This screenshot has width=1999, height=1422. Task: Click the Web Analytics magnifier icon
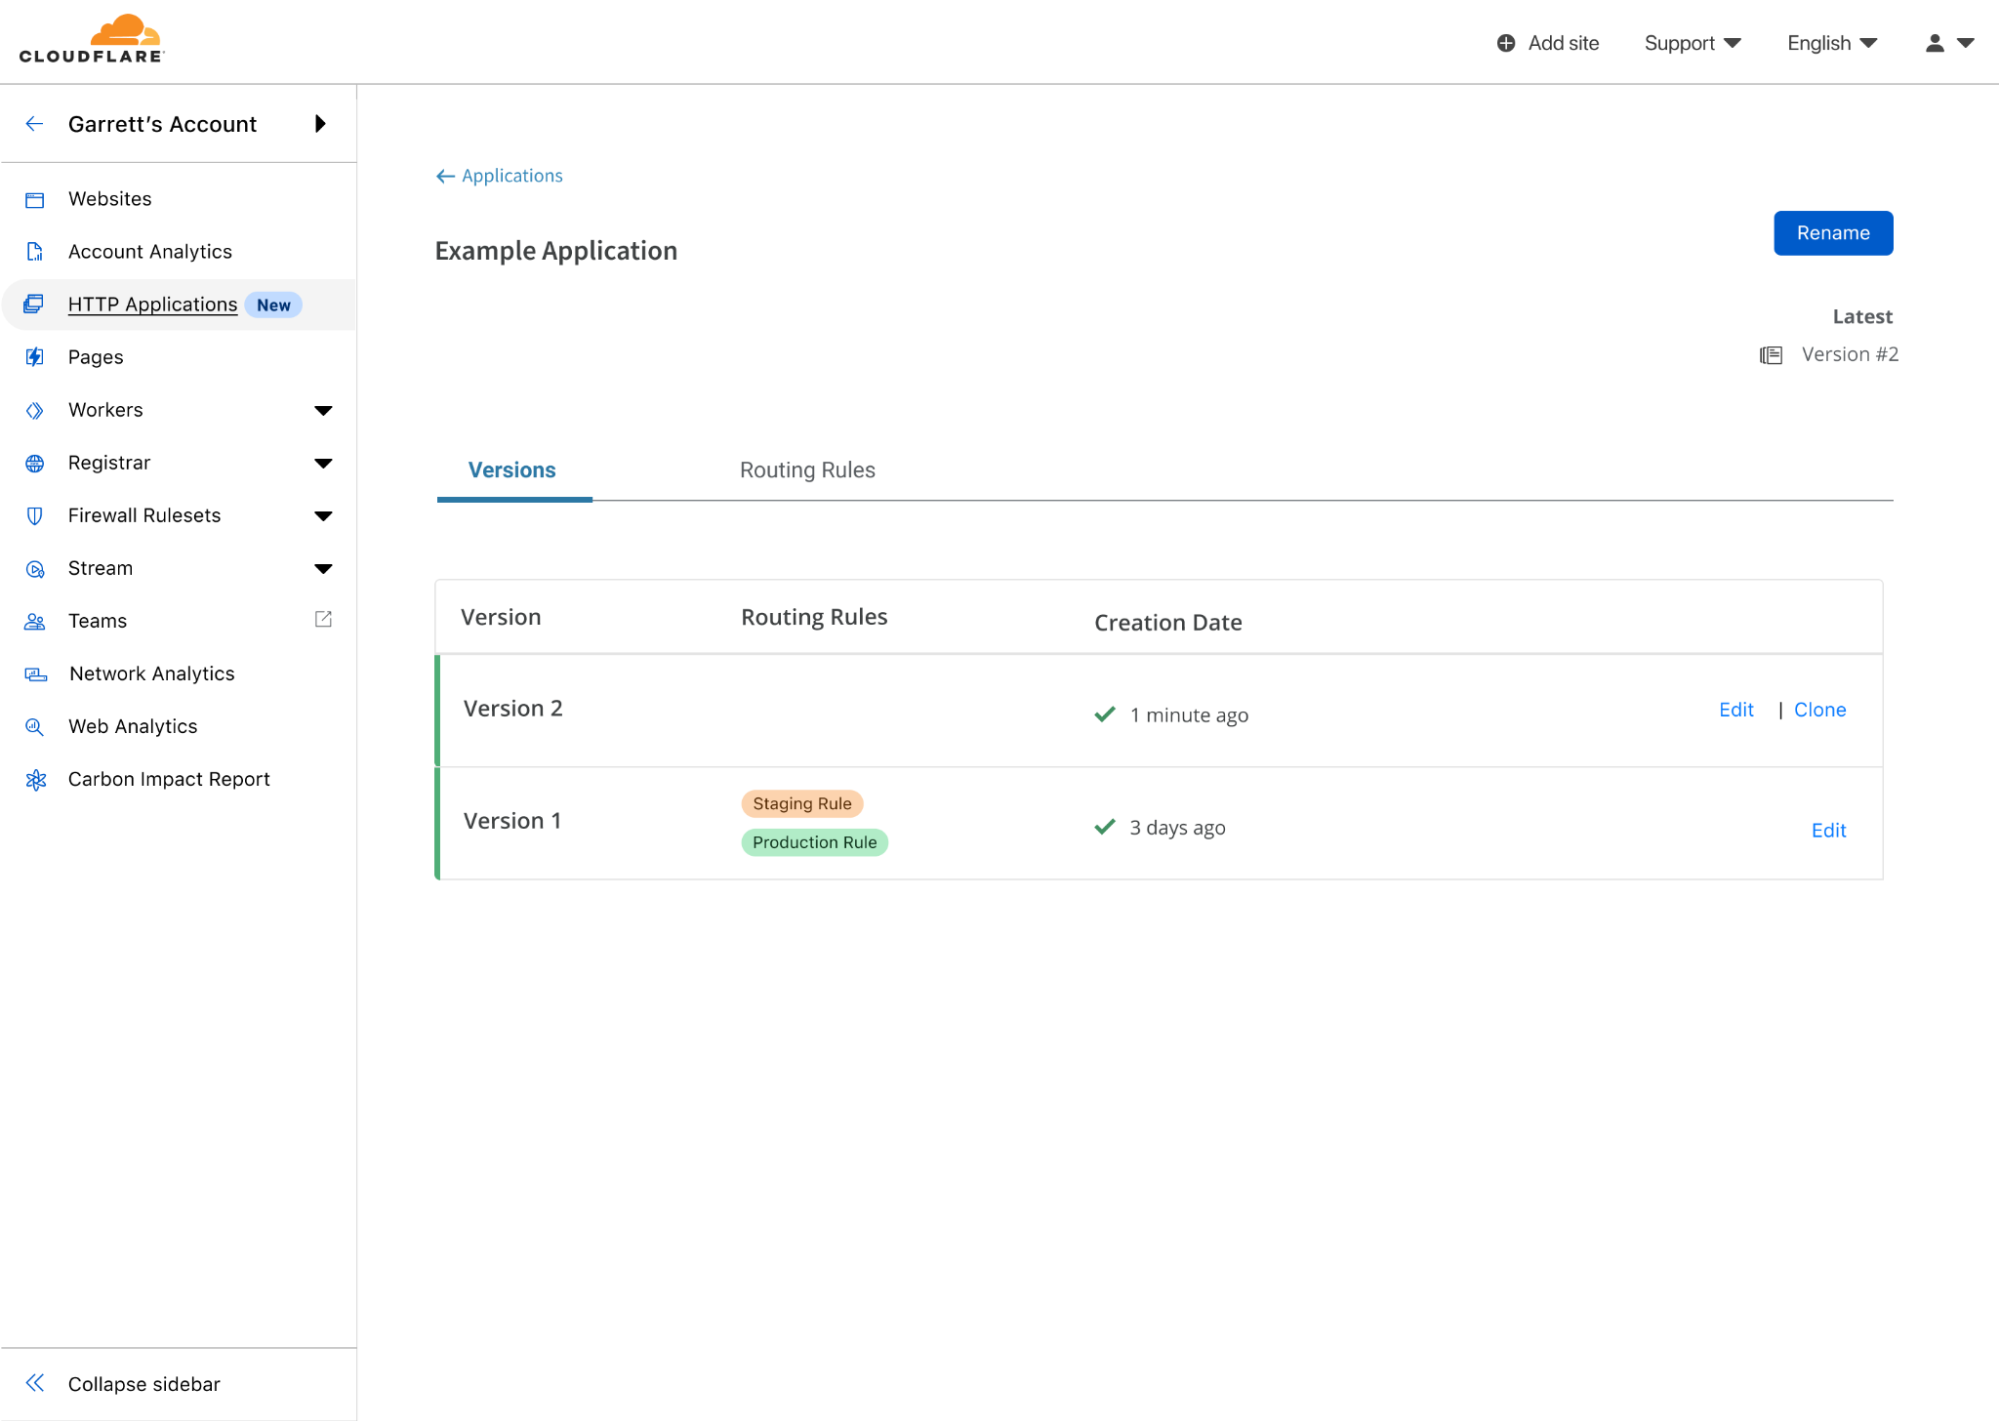tap(35, 727)
